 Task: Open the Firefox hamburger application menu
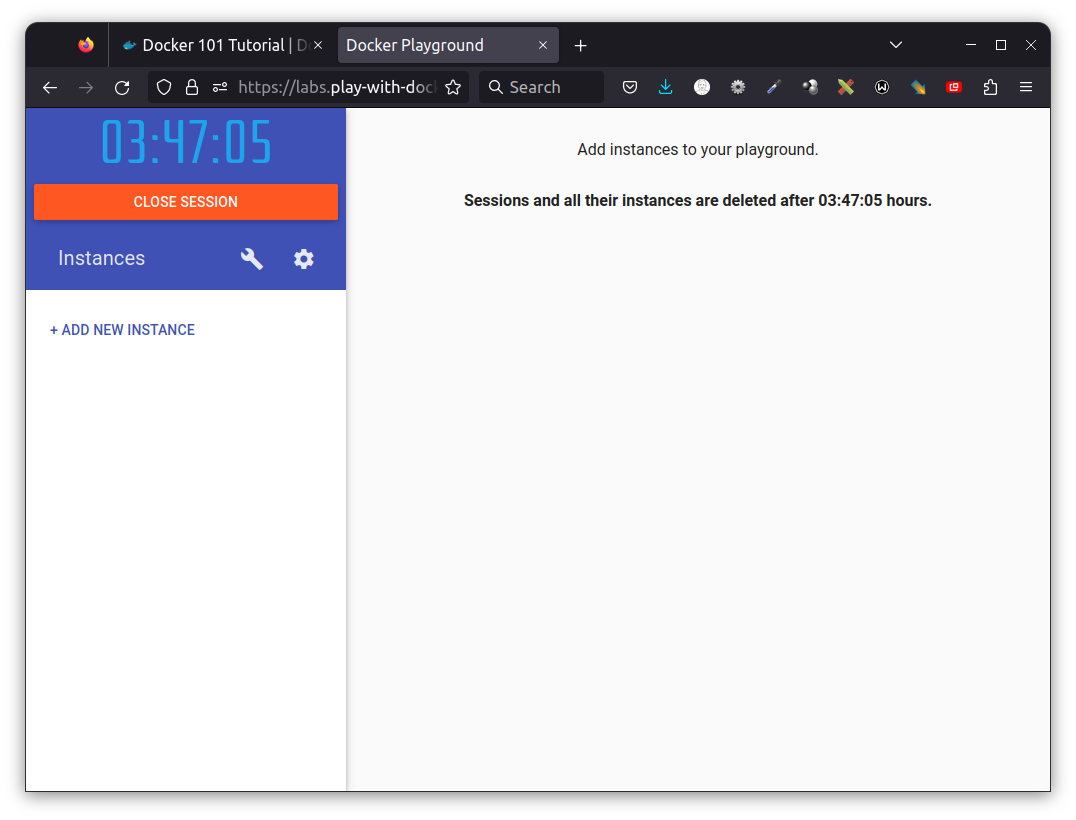tap(1026, 87)
